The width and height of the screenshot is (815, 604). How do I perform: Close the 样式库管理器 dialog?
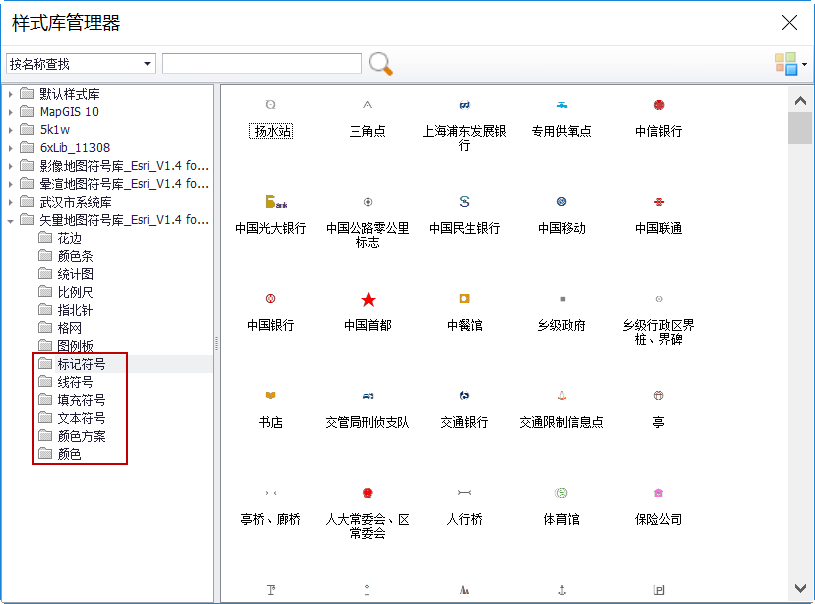(789, 22)
